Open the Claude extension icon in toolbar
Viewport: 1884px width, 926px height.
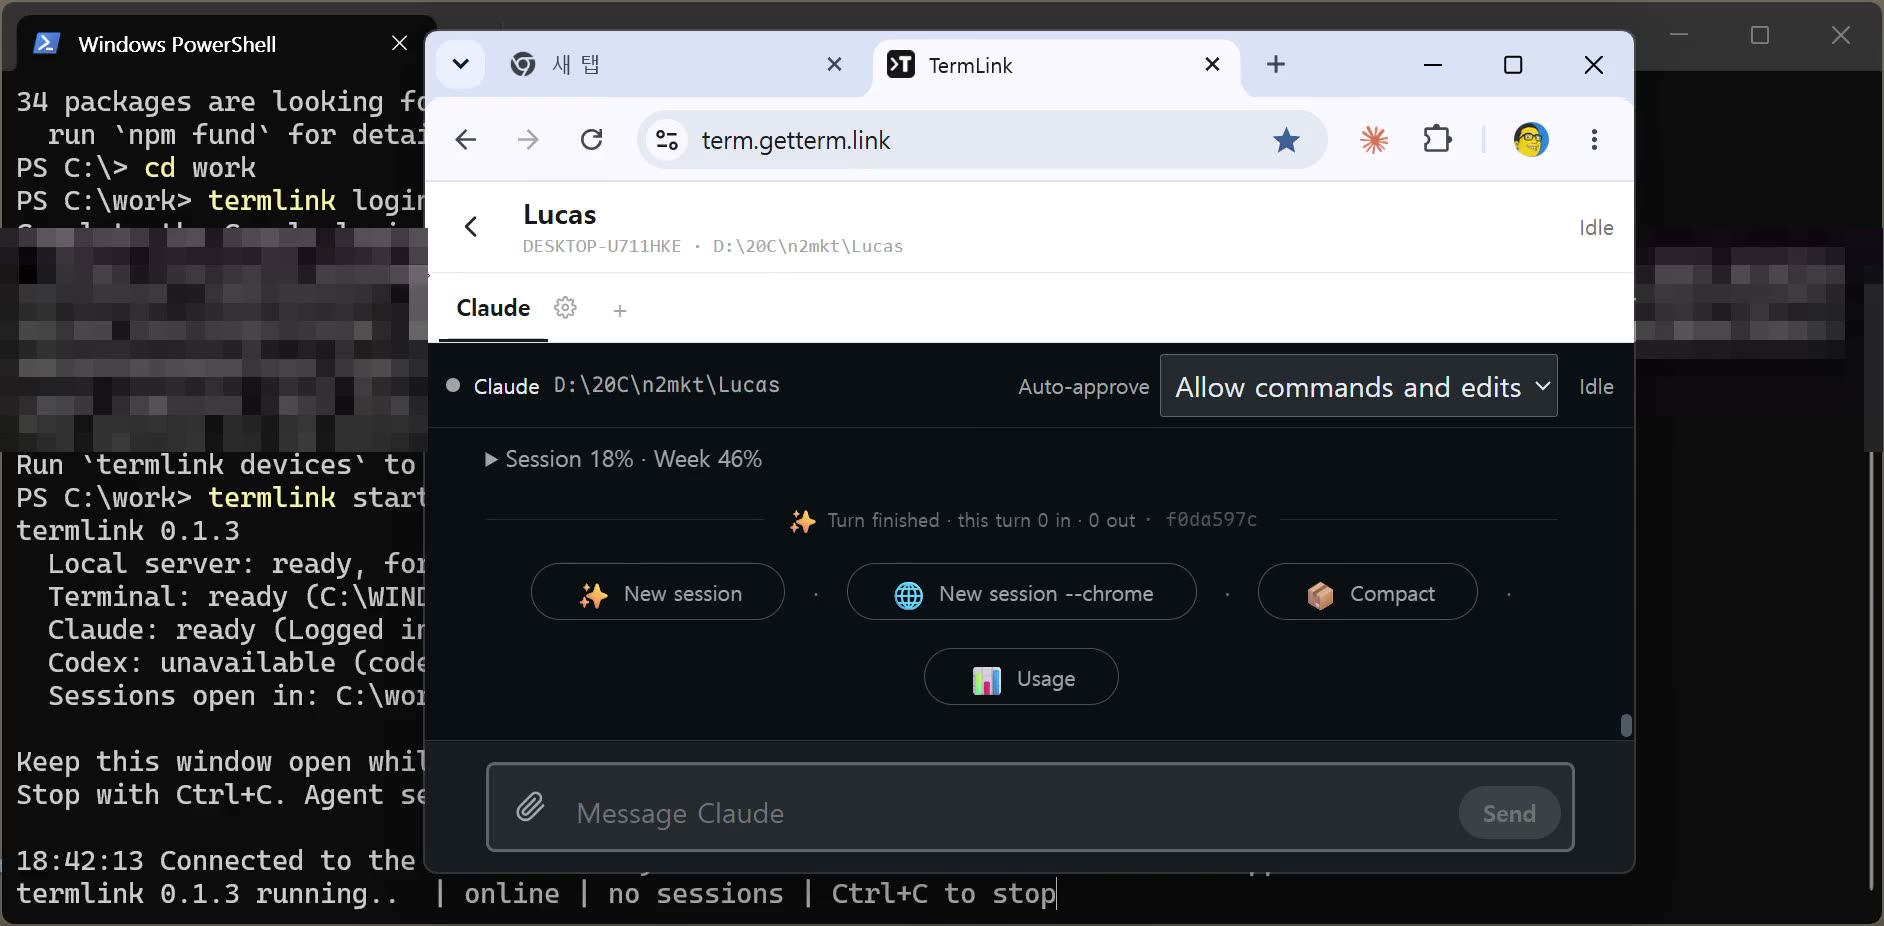click(1374, 140)
